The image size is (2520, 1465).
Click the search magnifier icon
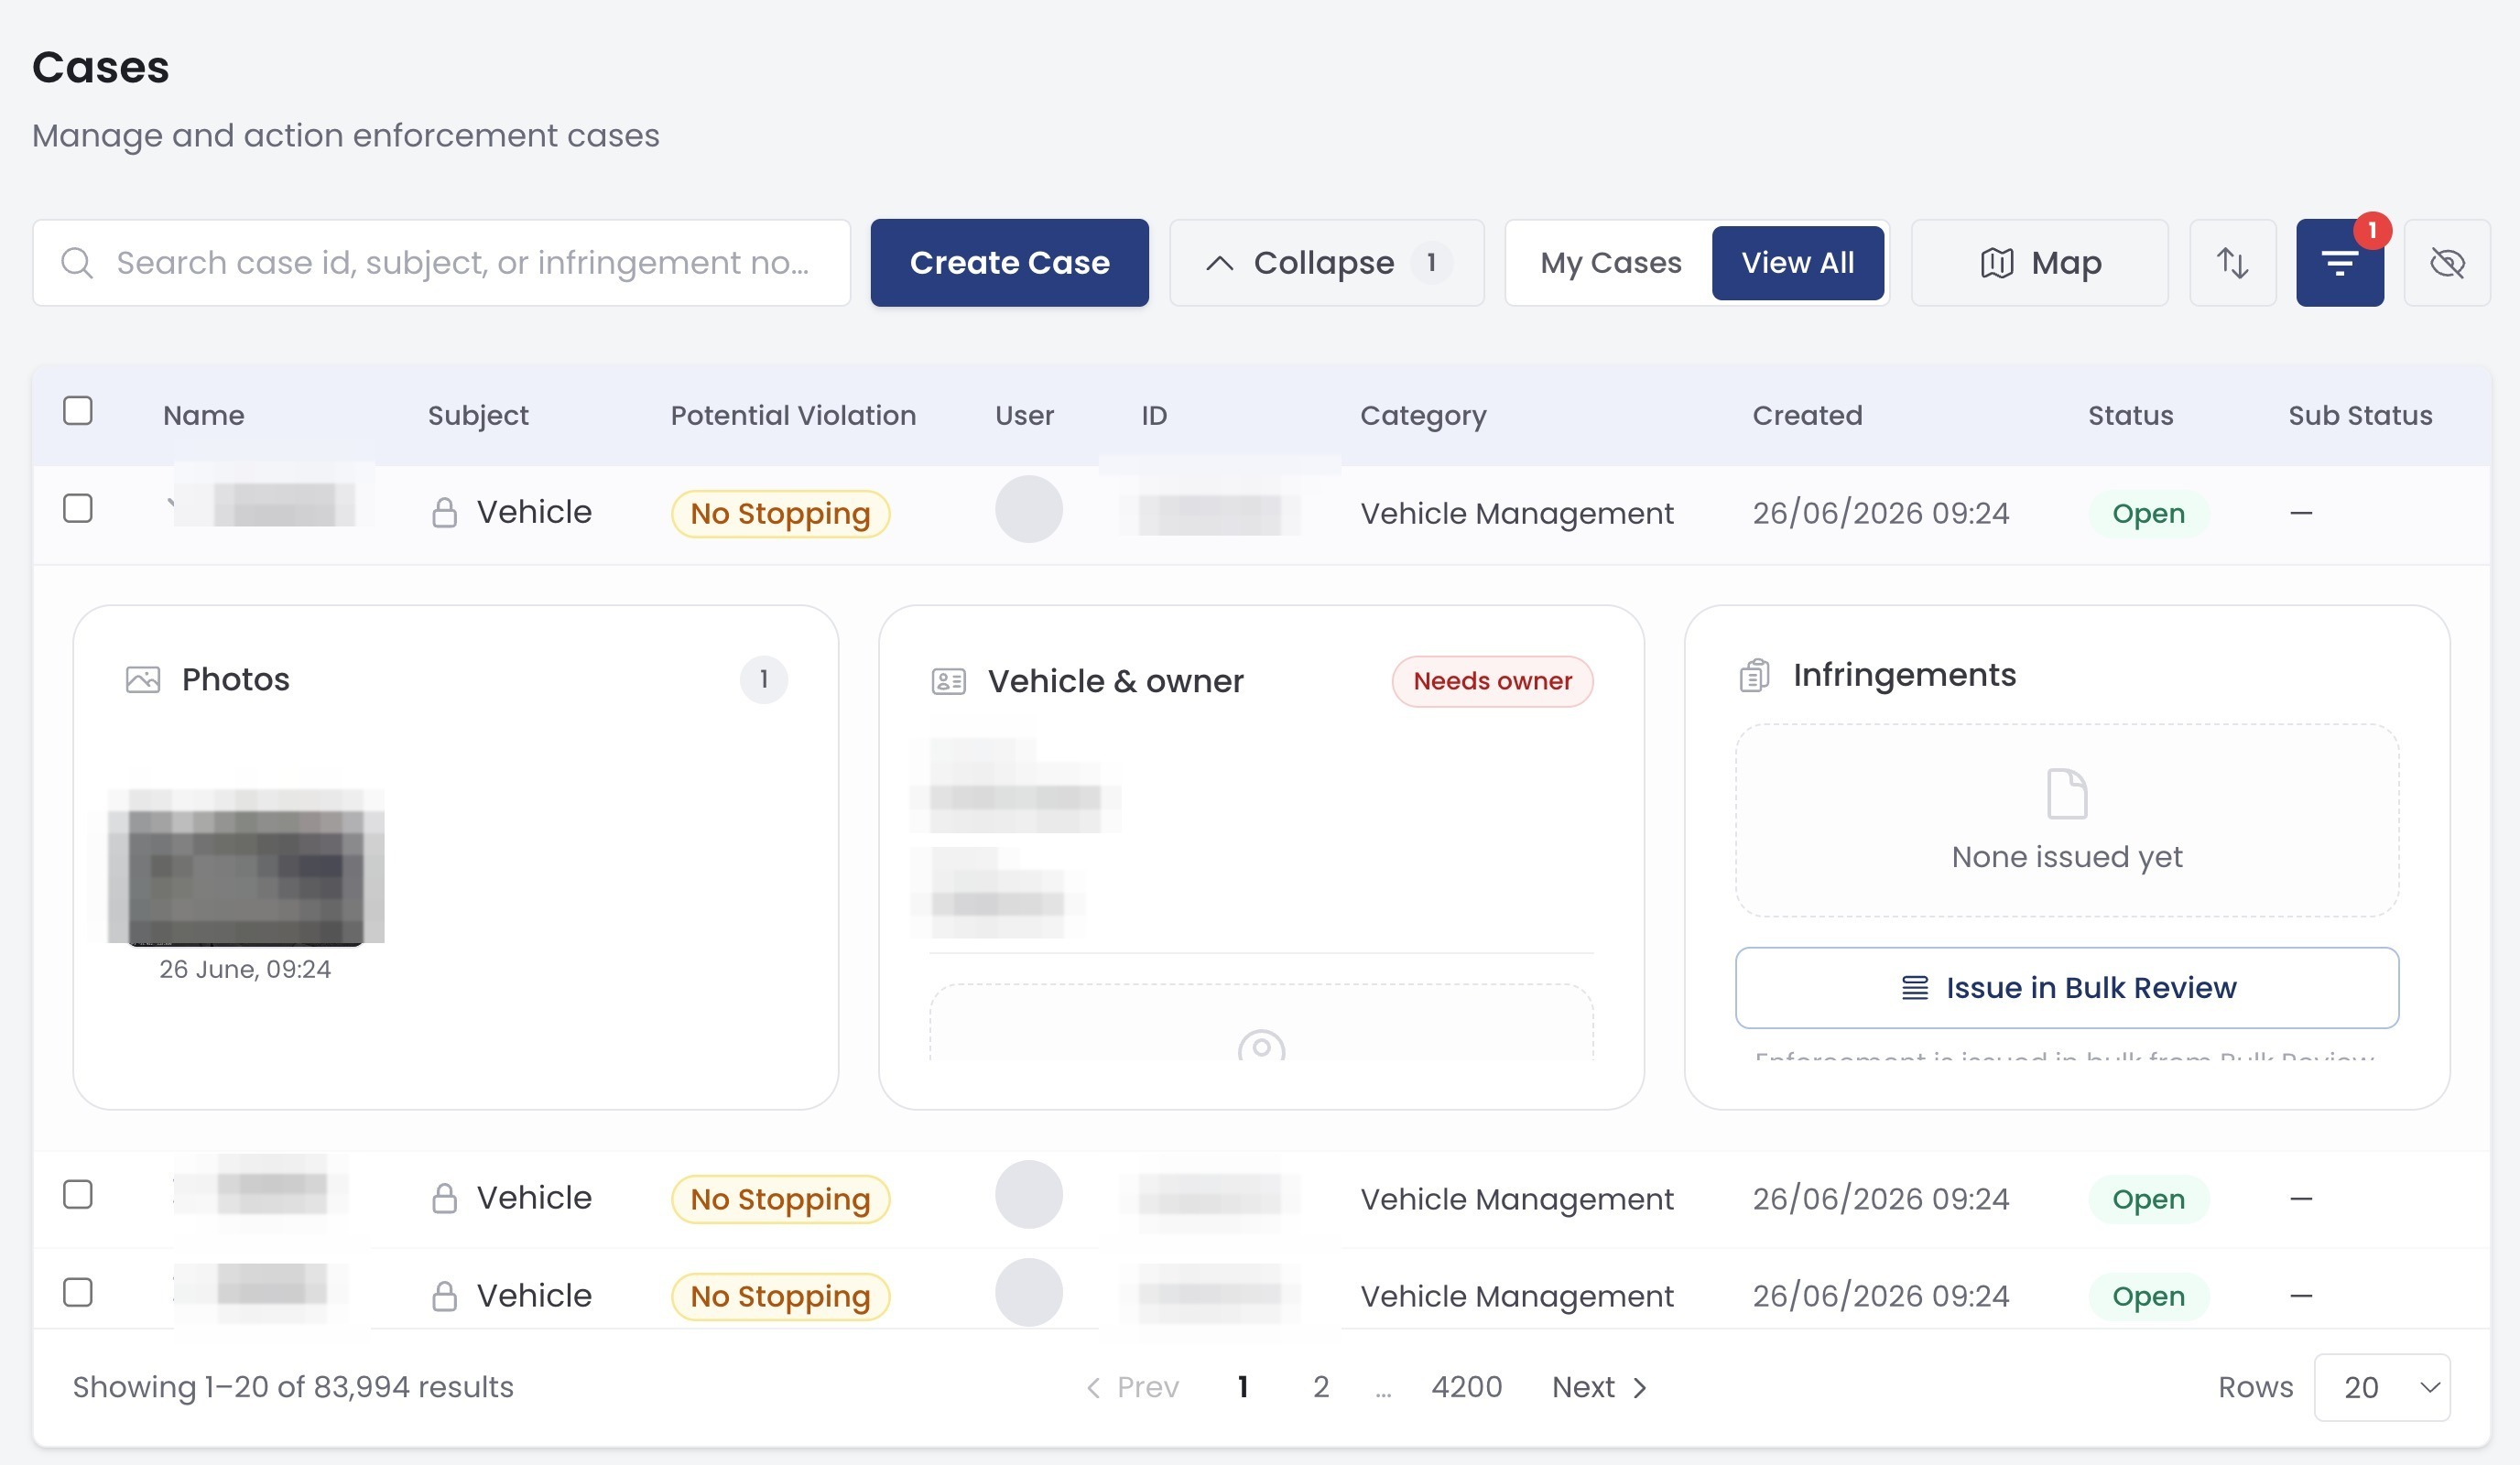[x=76, y=263]
